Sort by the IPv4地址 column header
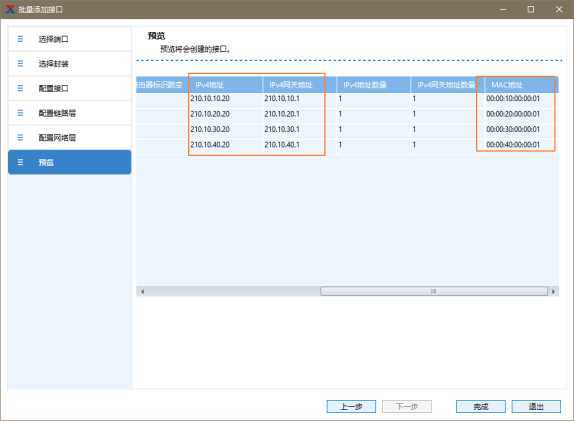The image size is (575, 422). [x=226, y=85]
